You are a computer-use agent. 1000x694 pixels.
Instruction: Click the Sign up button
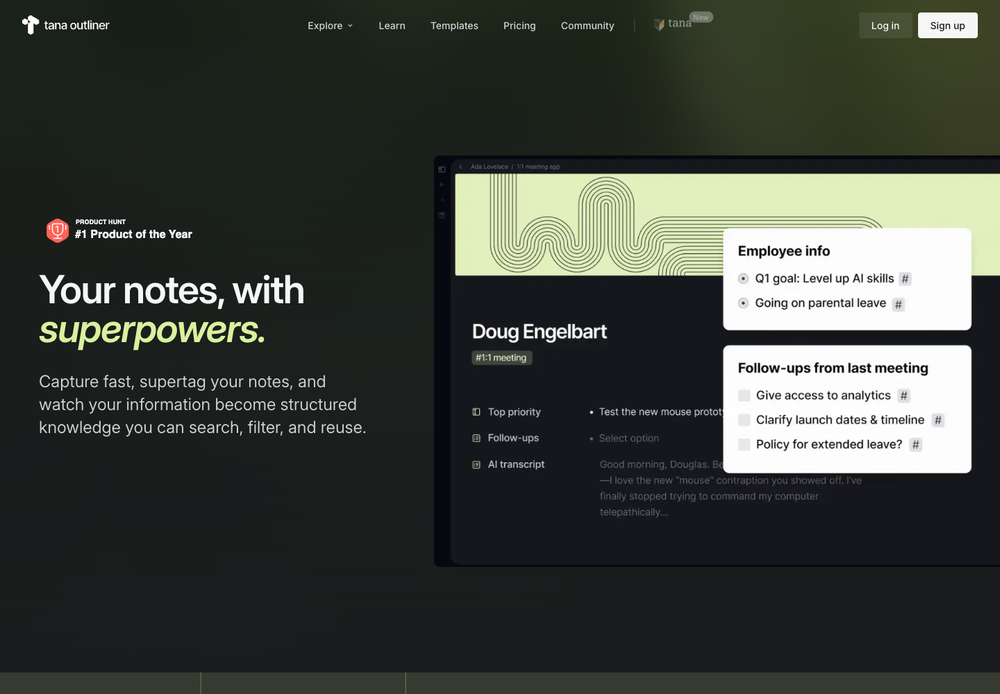tap(947, 26)
